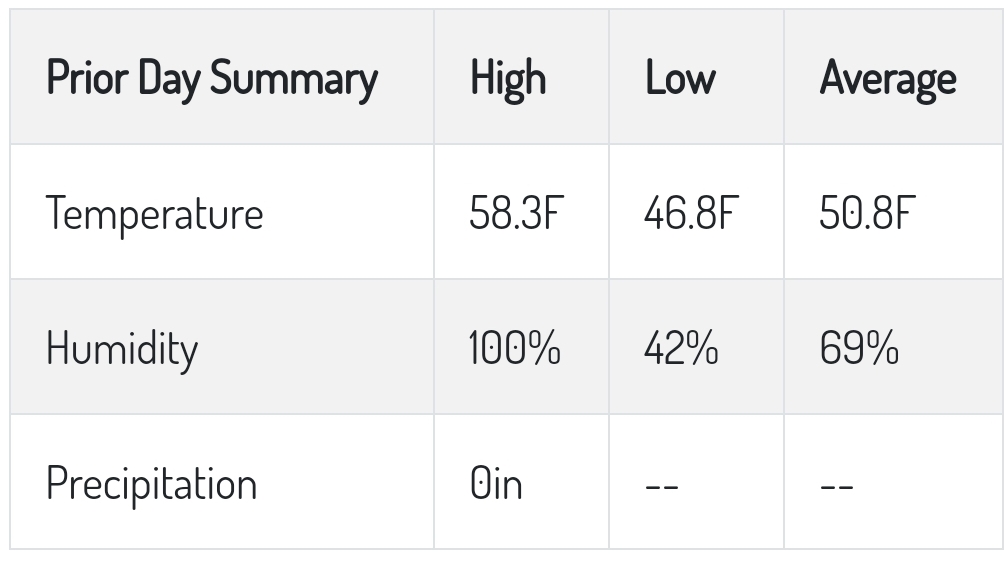Click the Temperature row label
The width and height of the screenshot is (1004, 564).
pos(154,214)
